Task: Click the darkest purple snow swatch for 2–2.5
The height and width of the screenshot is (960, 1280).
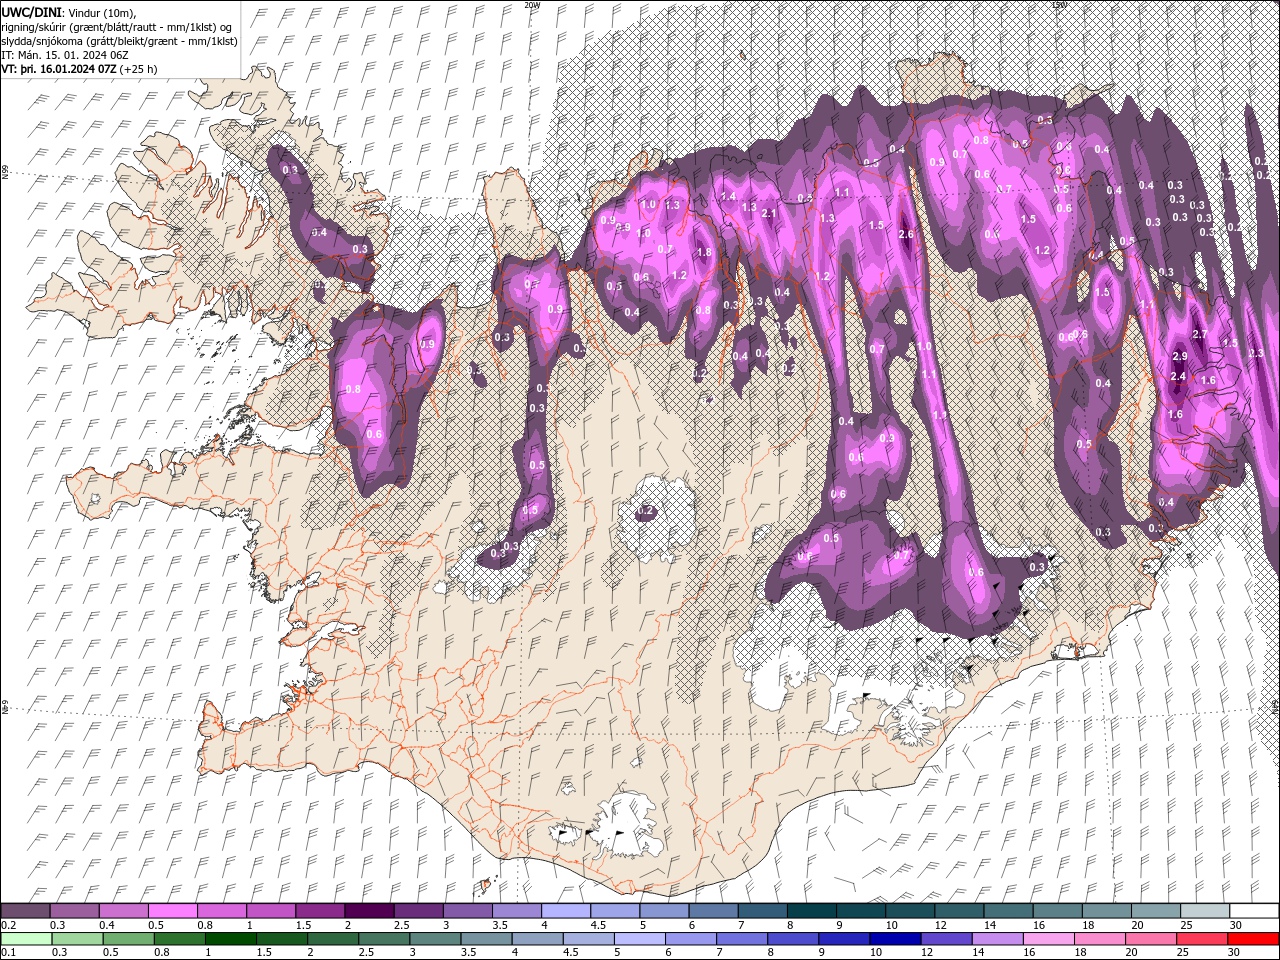Action: 368,911
